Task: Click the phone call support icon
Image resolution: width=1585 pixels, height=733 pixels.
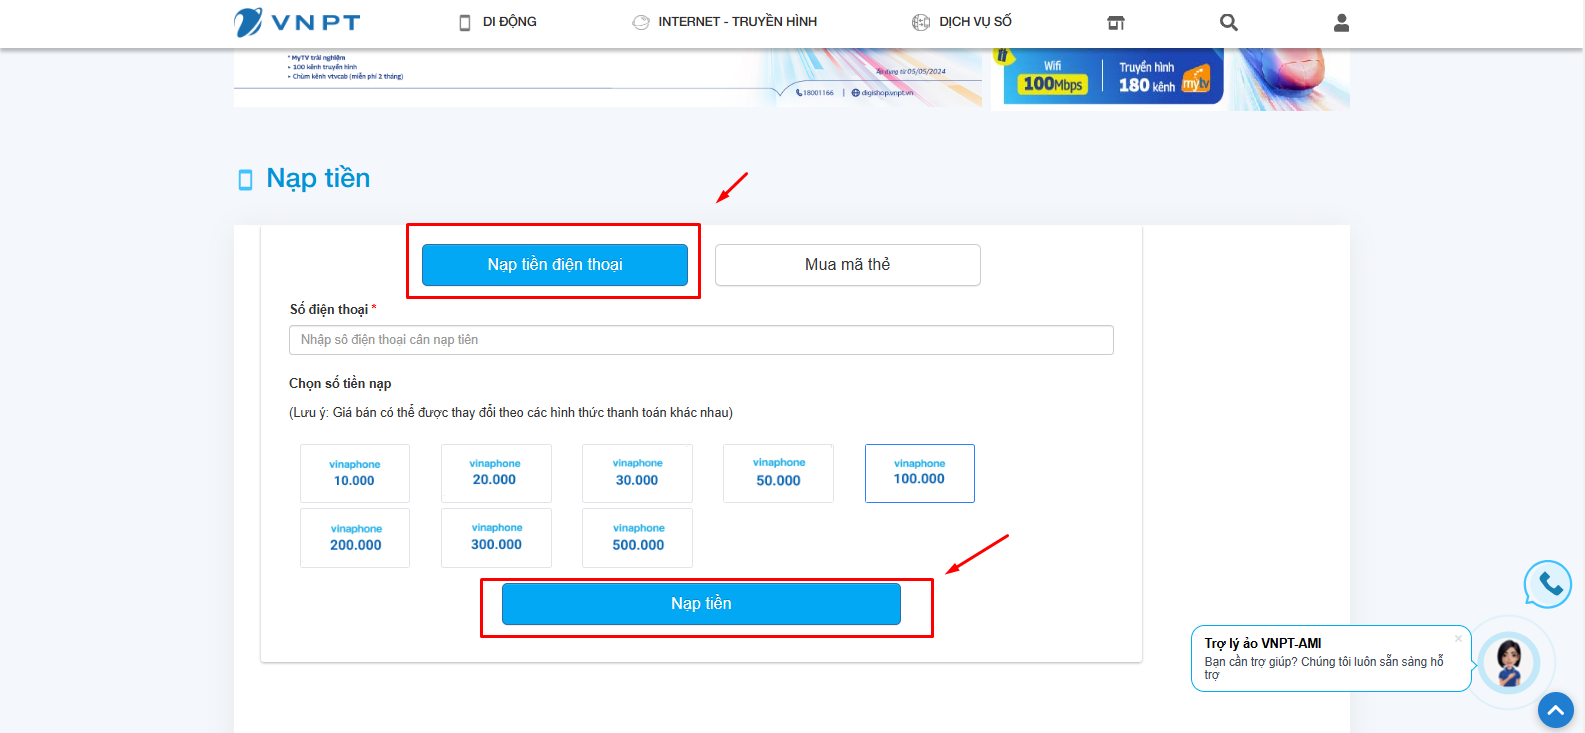Action: point(1548,584)
